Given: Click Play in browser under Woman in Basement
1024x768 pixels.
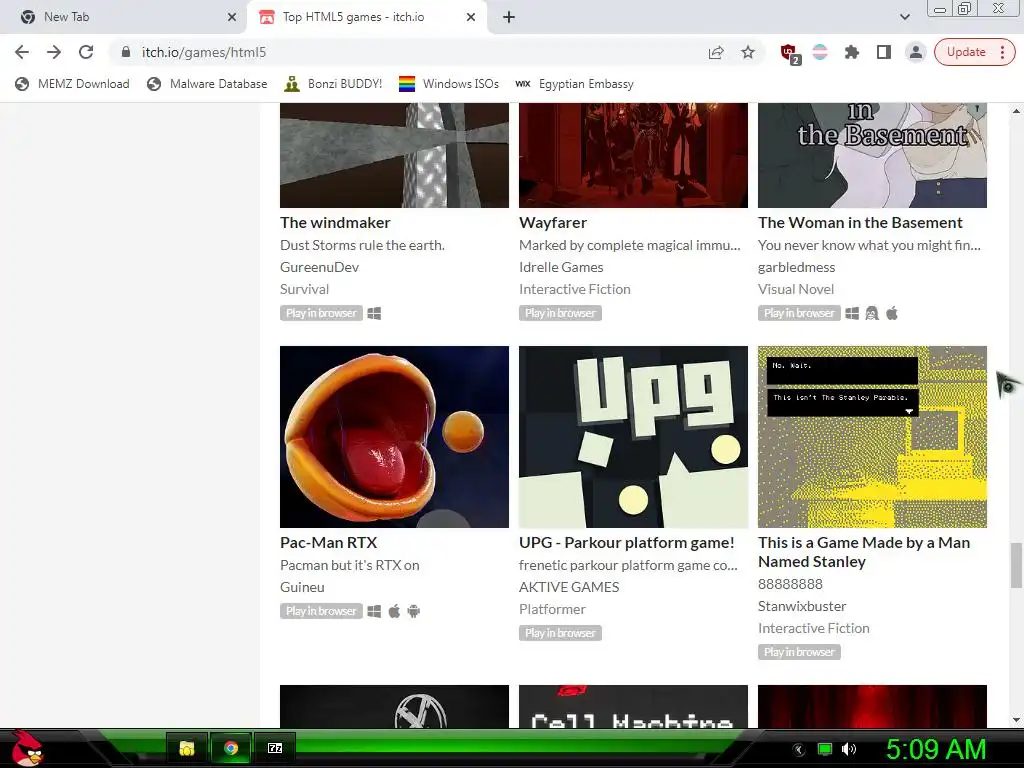Looking at the screenshot, I should 799,313.
